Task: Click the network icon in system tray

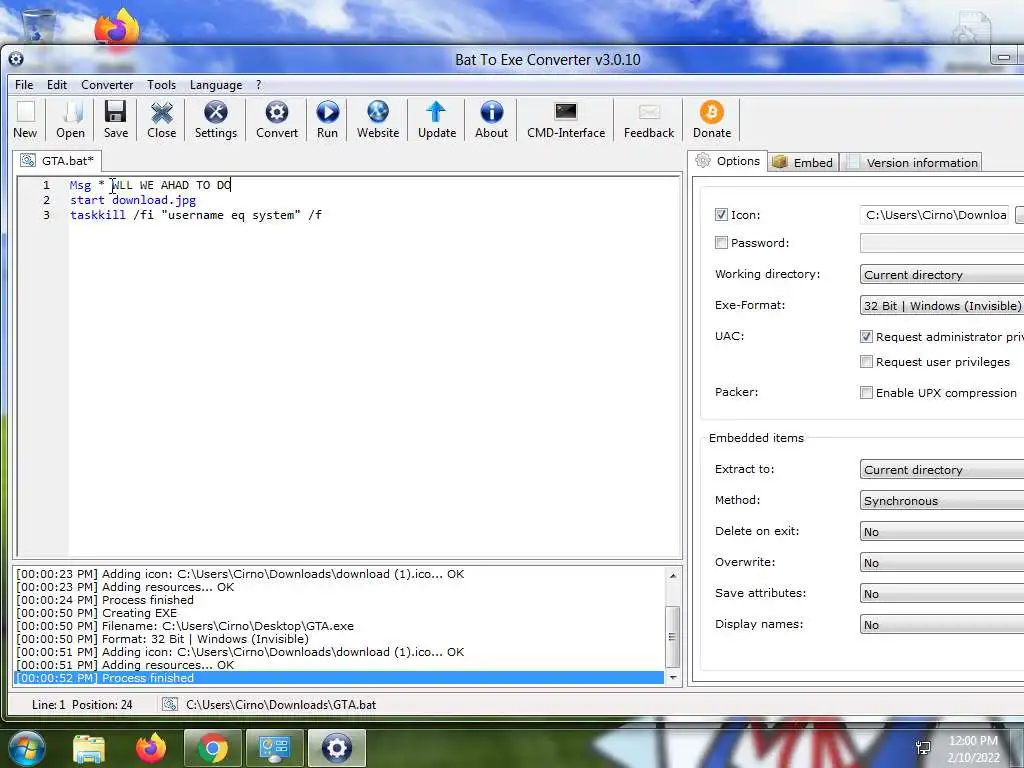Action: pyautogui.click(x=923, y=748)
